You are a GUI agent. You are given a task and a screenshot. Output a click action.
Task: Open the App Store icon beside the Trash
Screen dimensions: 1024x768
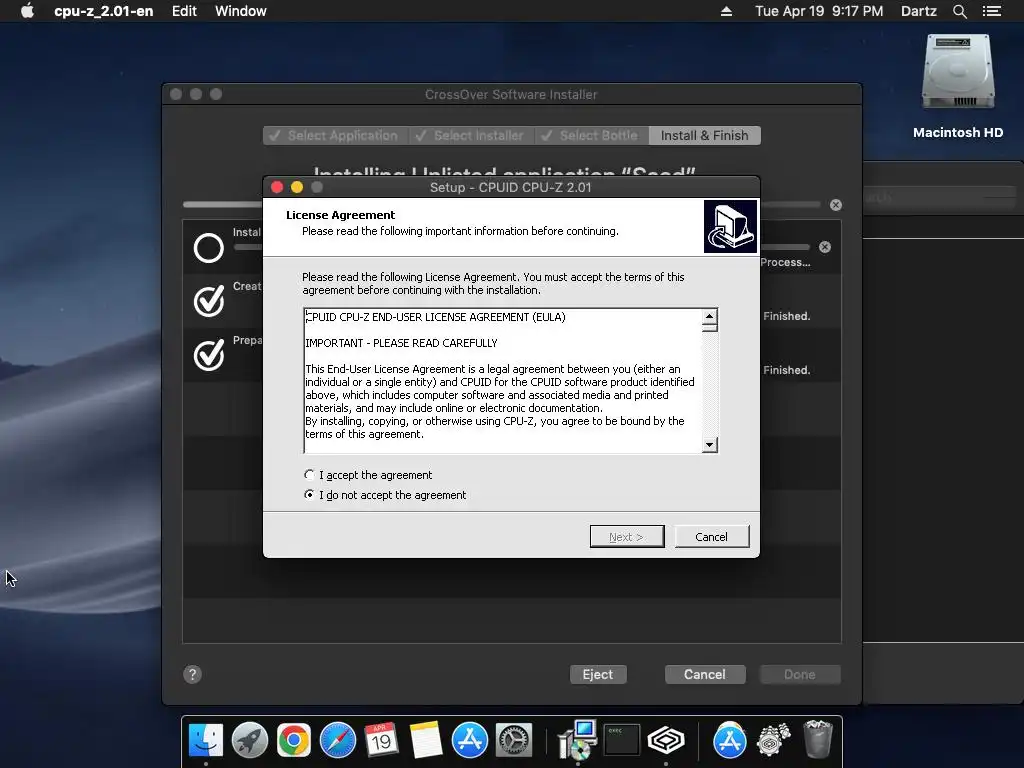tap(729, 741)
